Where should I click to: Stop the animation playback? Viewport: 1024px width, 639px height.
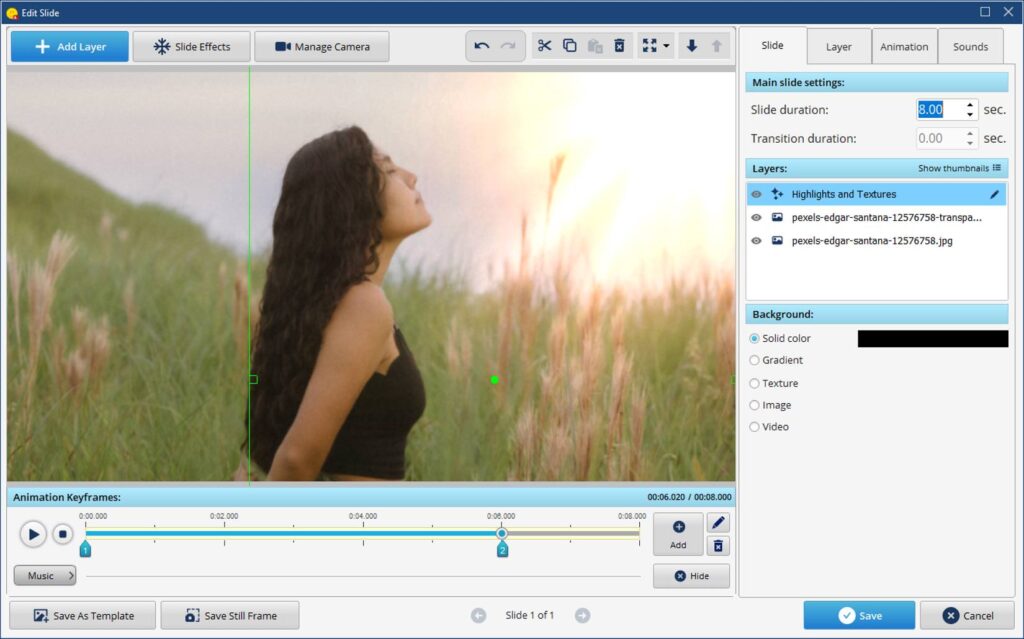tap(63, 534)
